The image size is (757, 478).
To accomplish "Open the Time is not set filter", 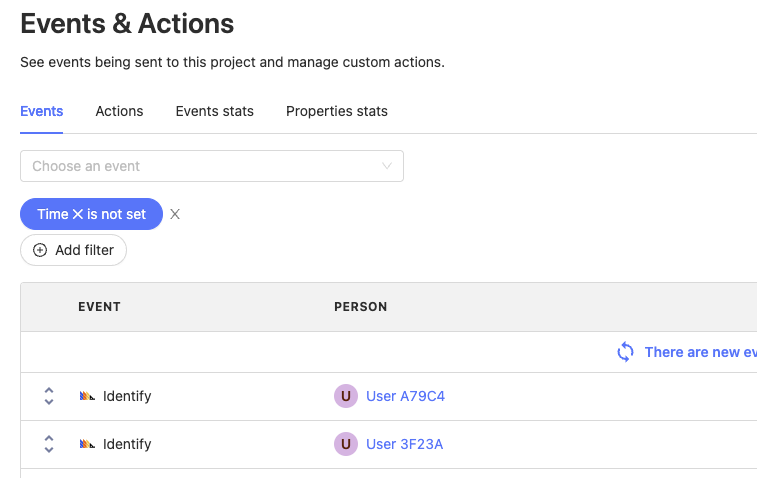I will (91, 214).
